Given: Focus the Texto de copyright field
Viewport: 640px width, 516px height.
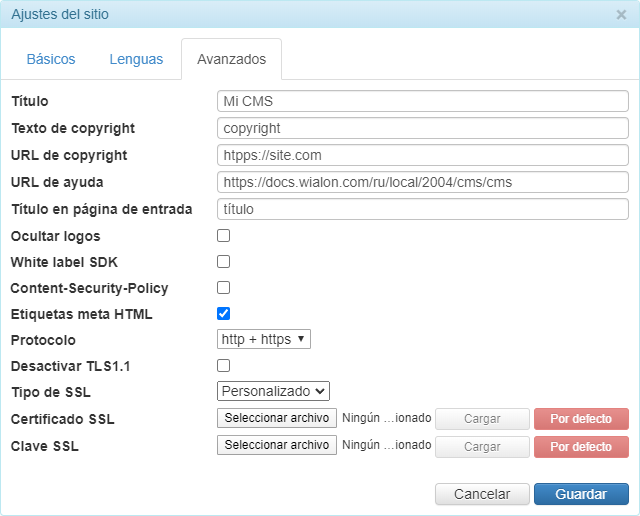Looking at the screenshot, I should coord(422,128).
